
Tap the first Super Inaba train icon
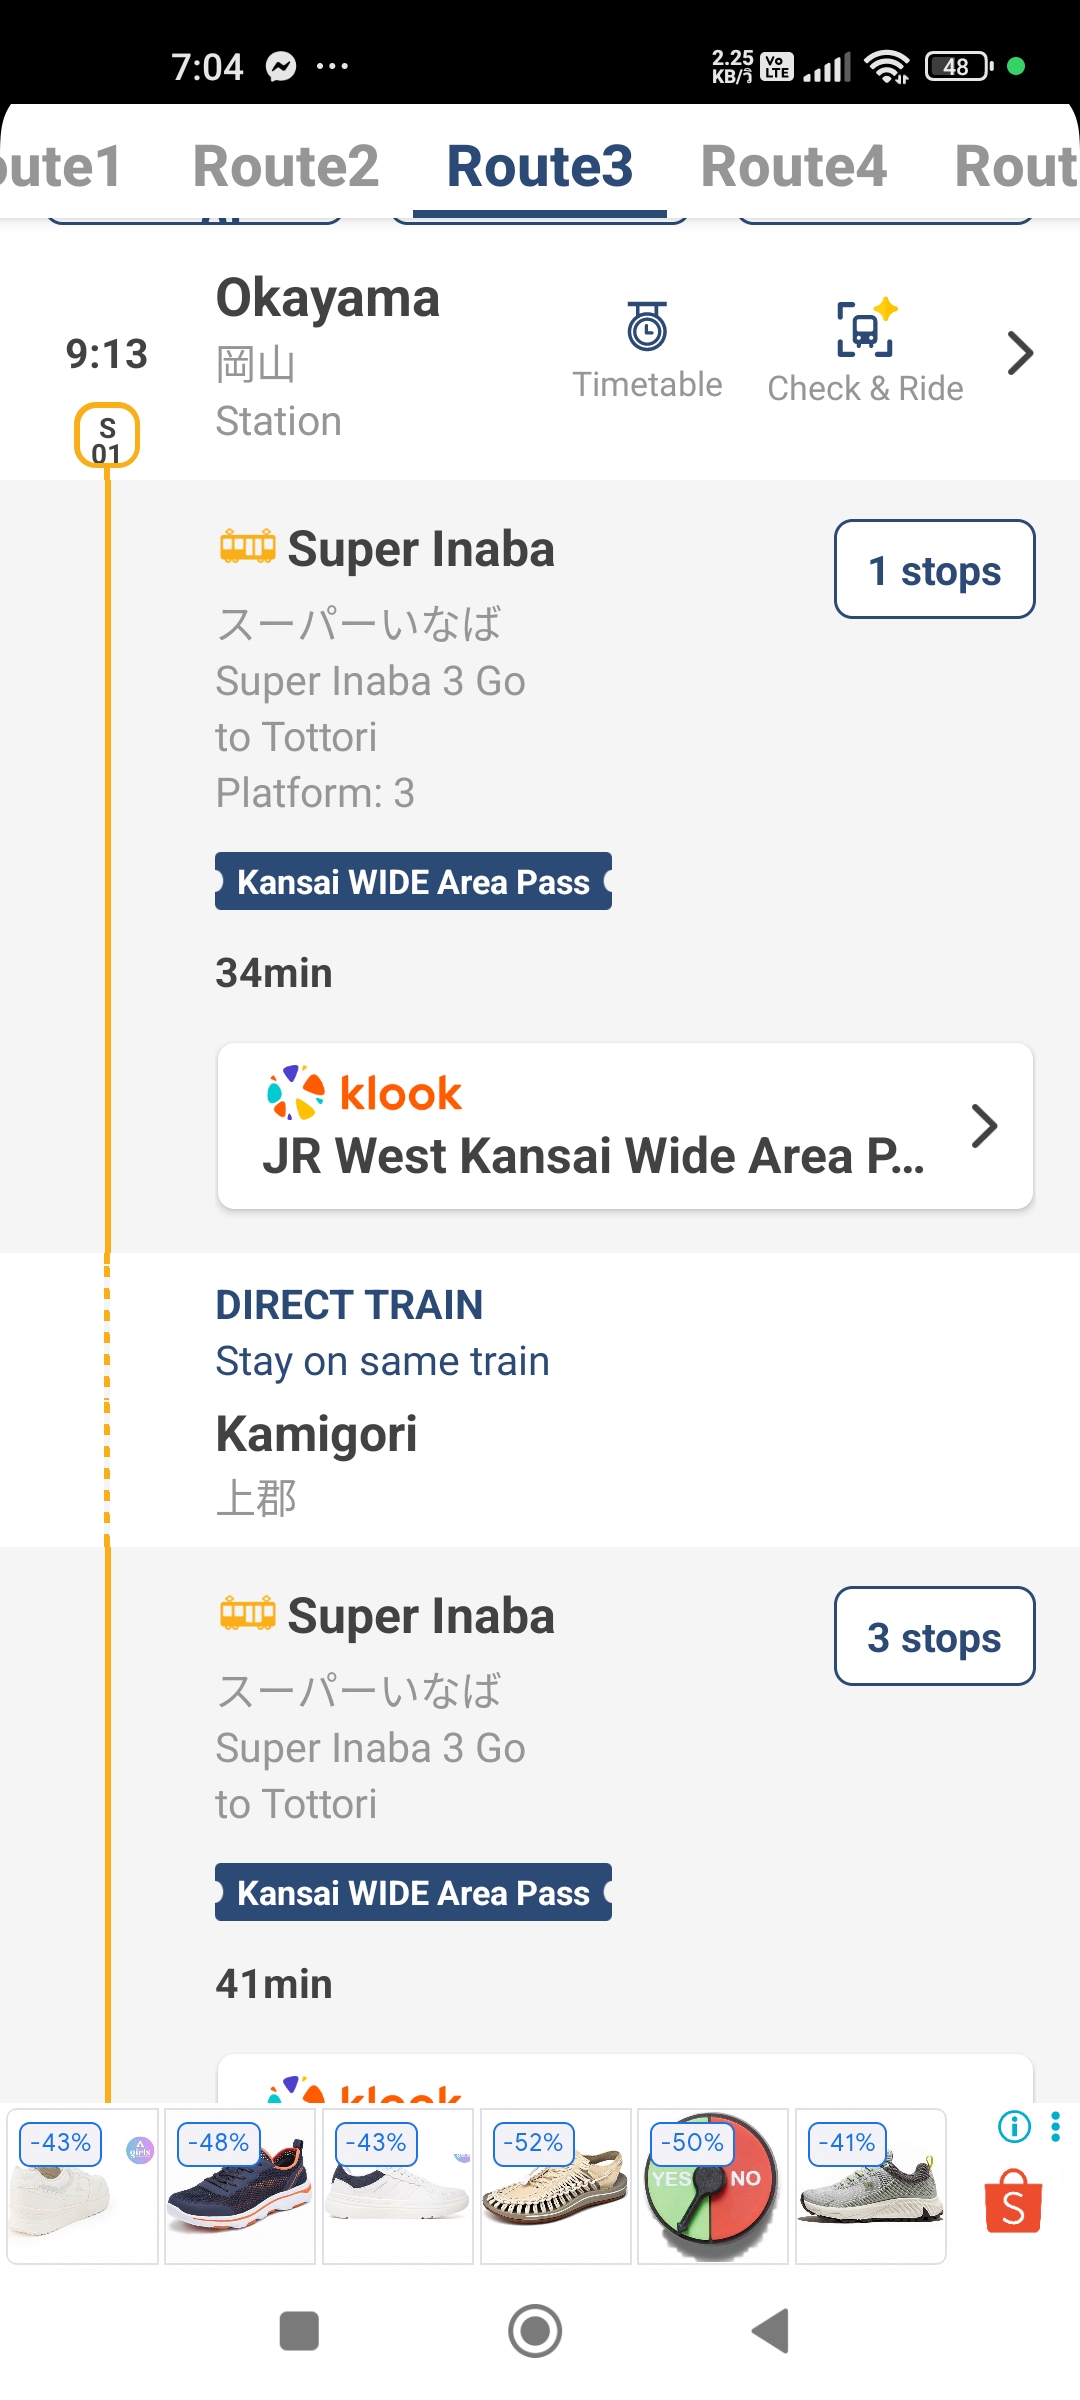click(247, 546)
